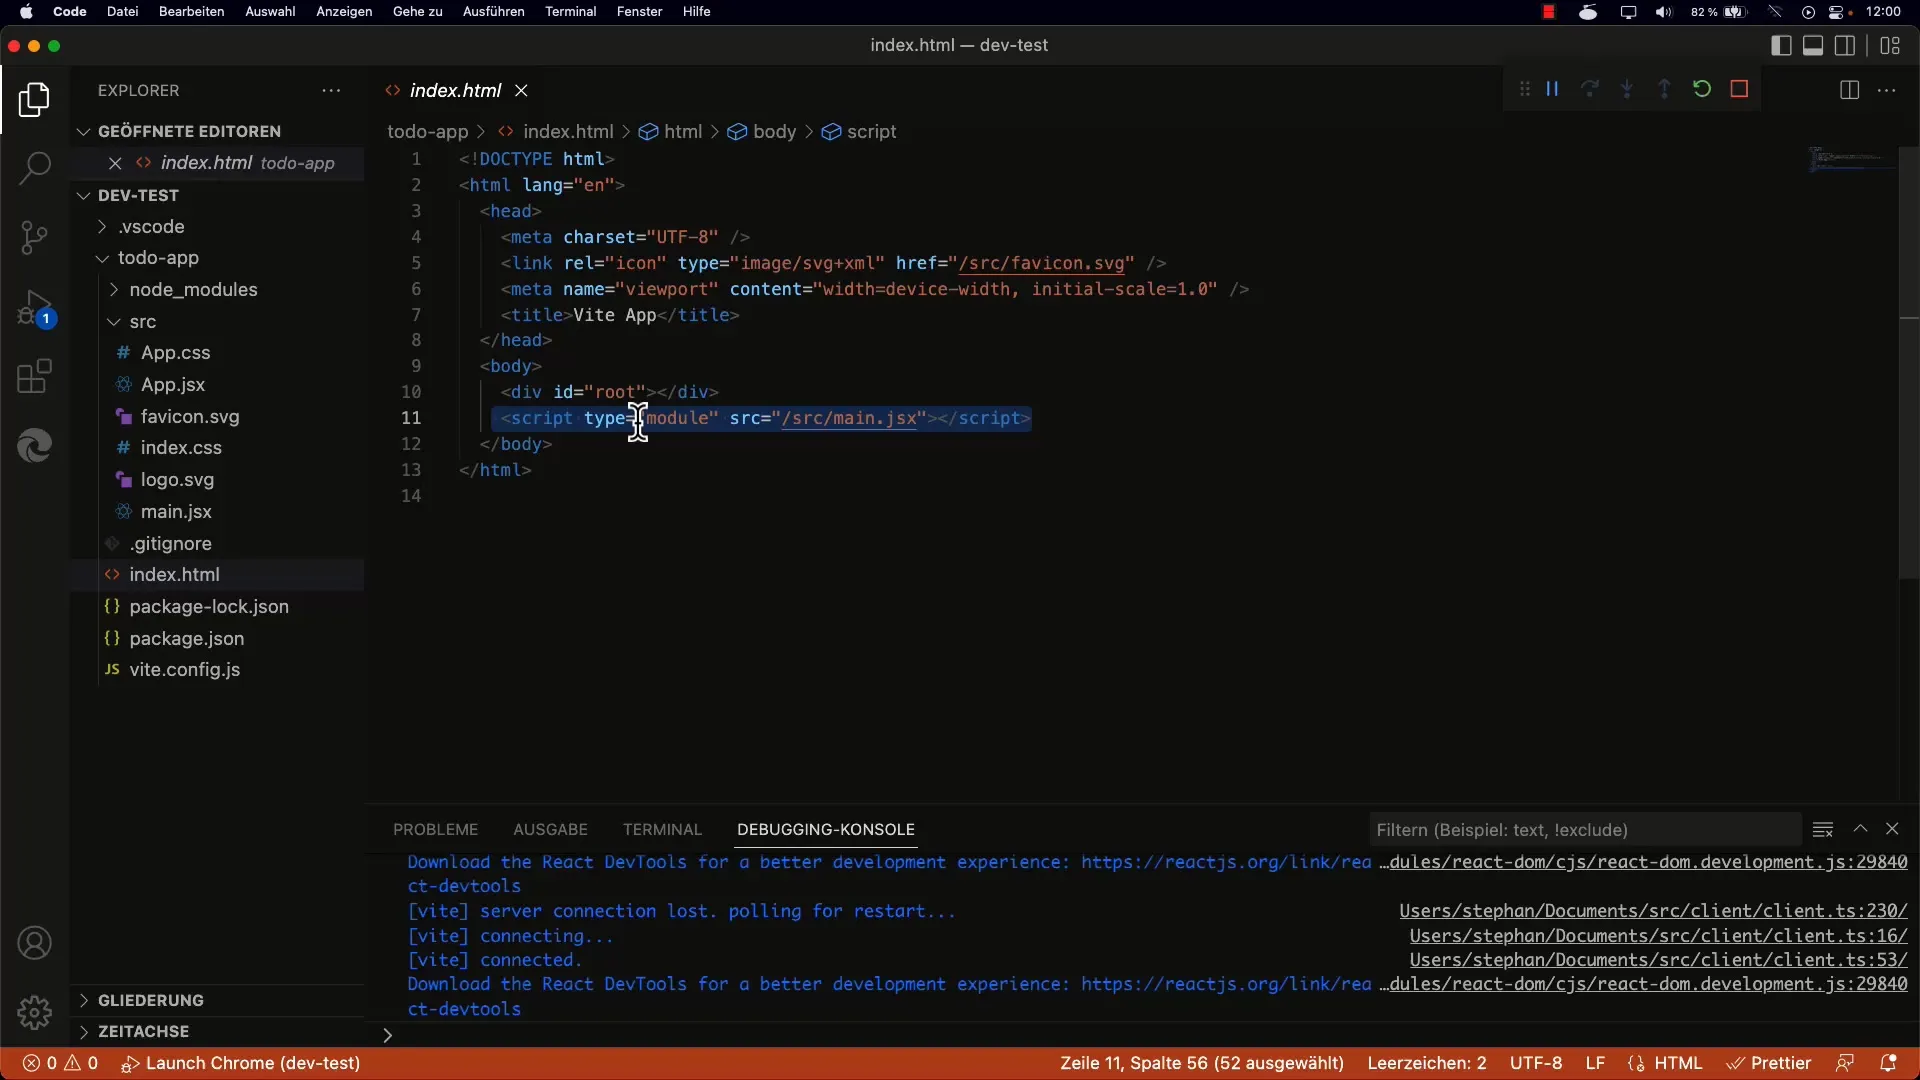Open the Search view in activity bar

pyautogui.click(x=34, y=167)
